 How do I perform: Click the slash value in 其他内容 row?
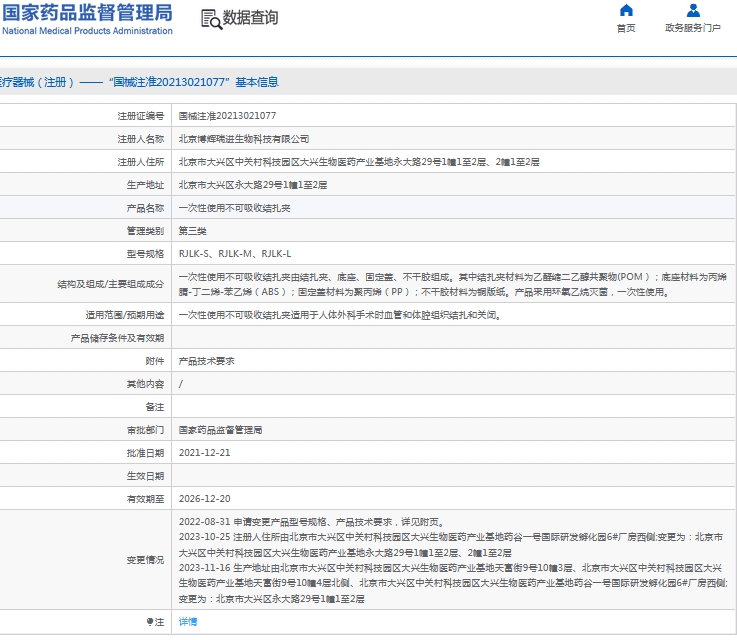(x=181, y=384)
